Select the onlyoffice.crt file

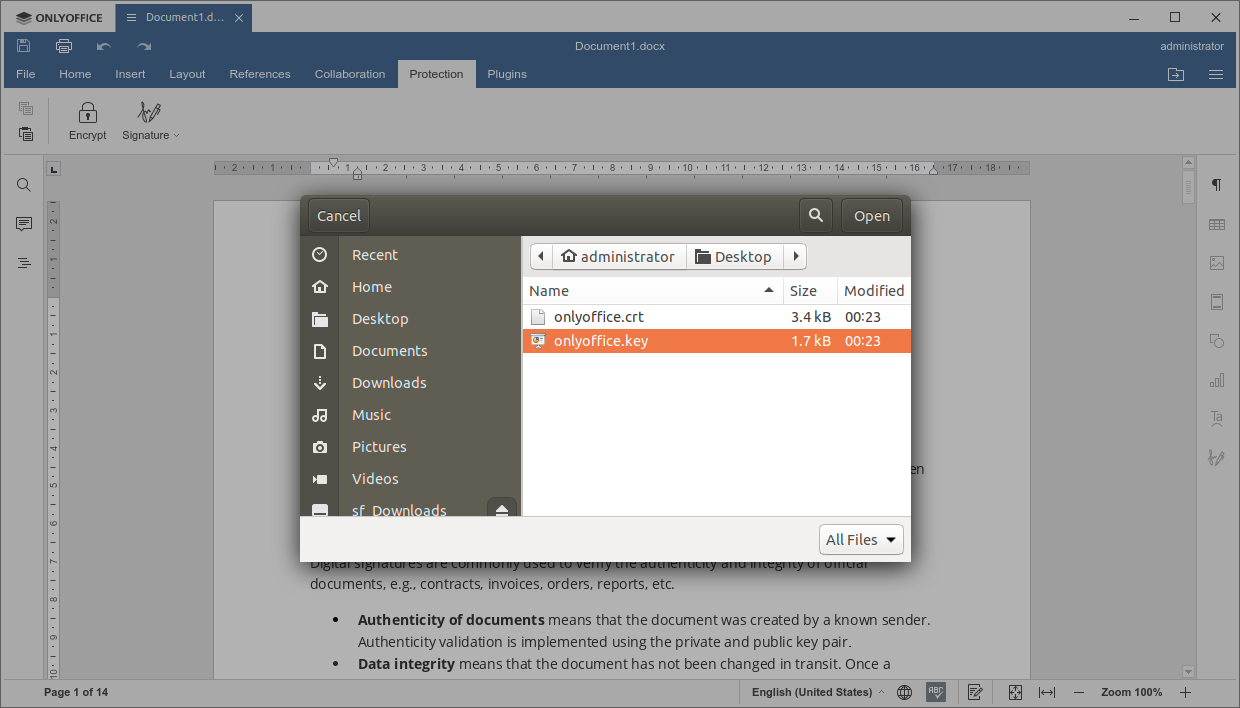(599, 315)
